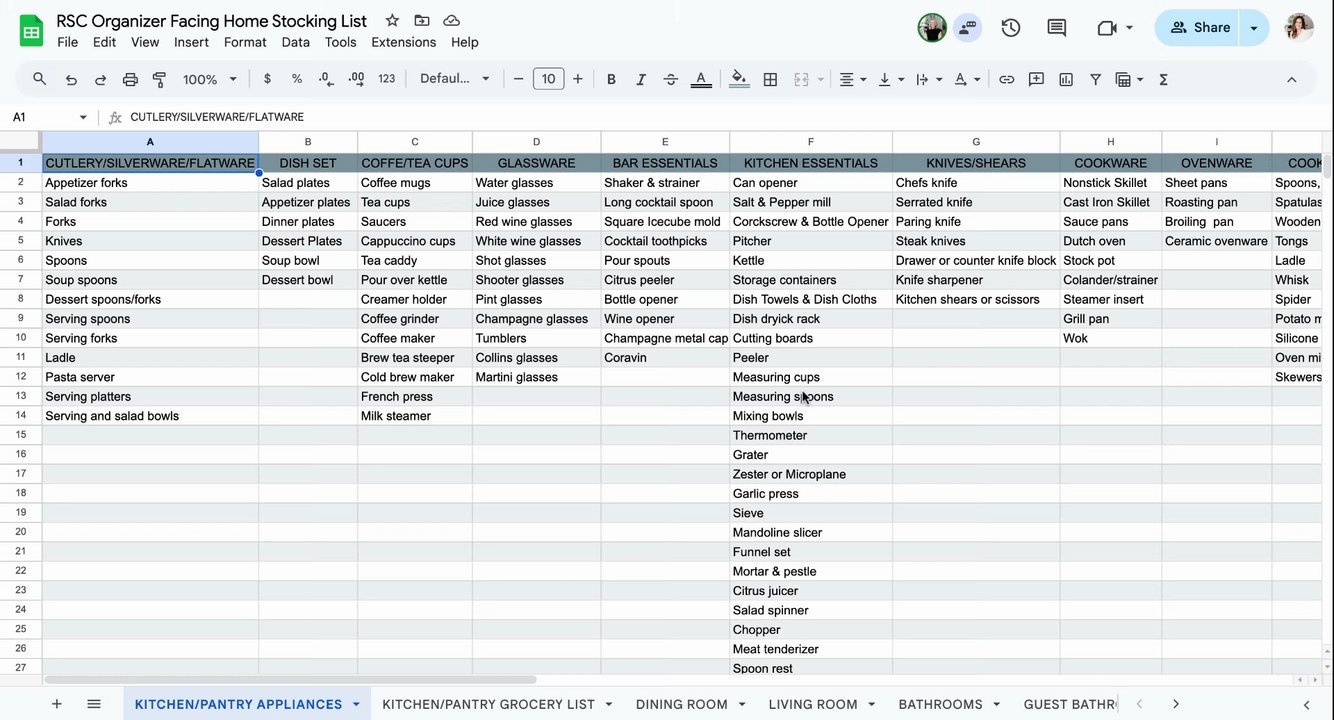Open the account profile avatar
The height and width of the screenshot is (720, 1334).
[x=1299, y=28]
